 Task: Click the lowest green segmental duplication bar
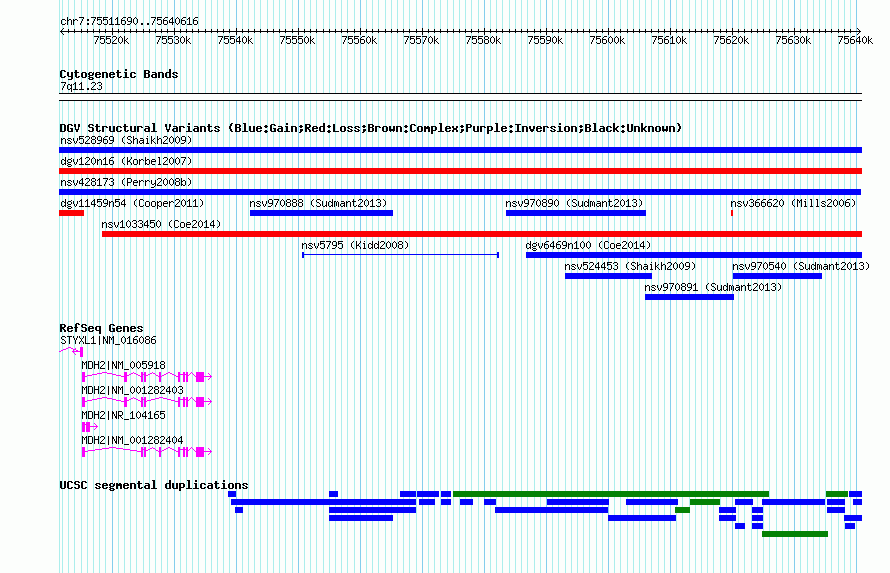point(795,534)
